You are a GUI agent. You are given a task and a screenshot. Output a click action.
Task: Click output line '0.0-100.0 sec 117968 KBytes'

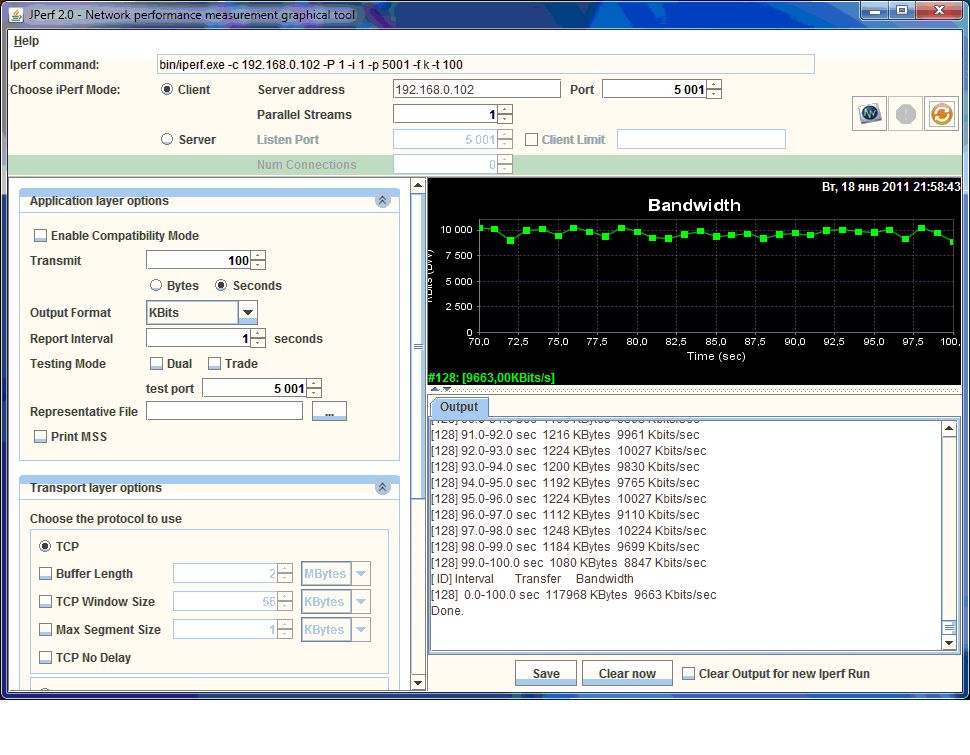click(574, 595)
